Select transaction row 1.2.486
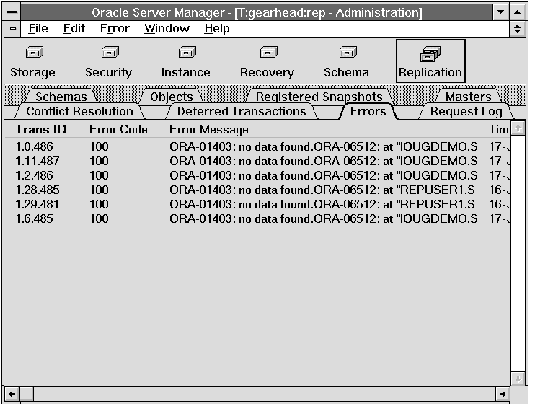 click(x=257, y=176)
